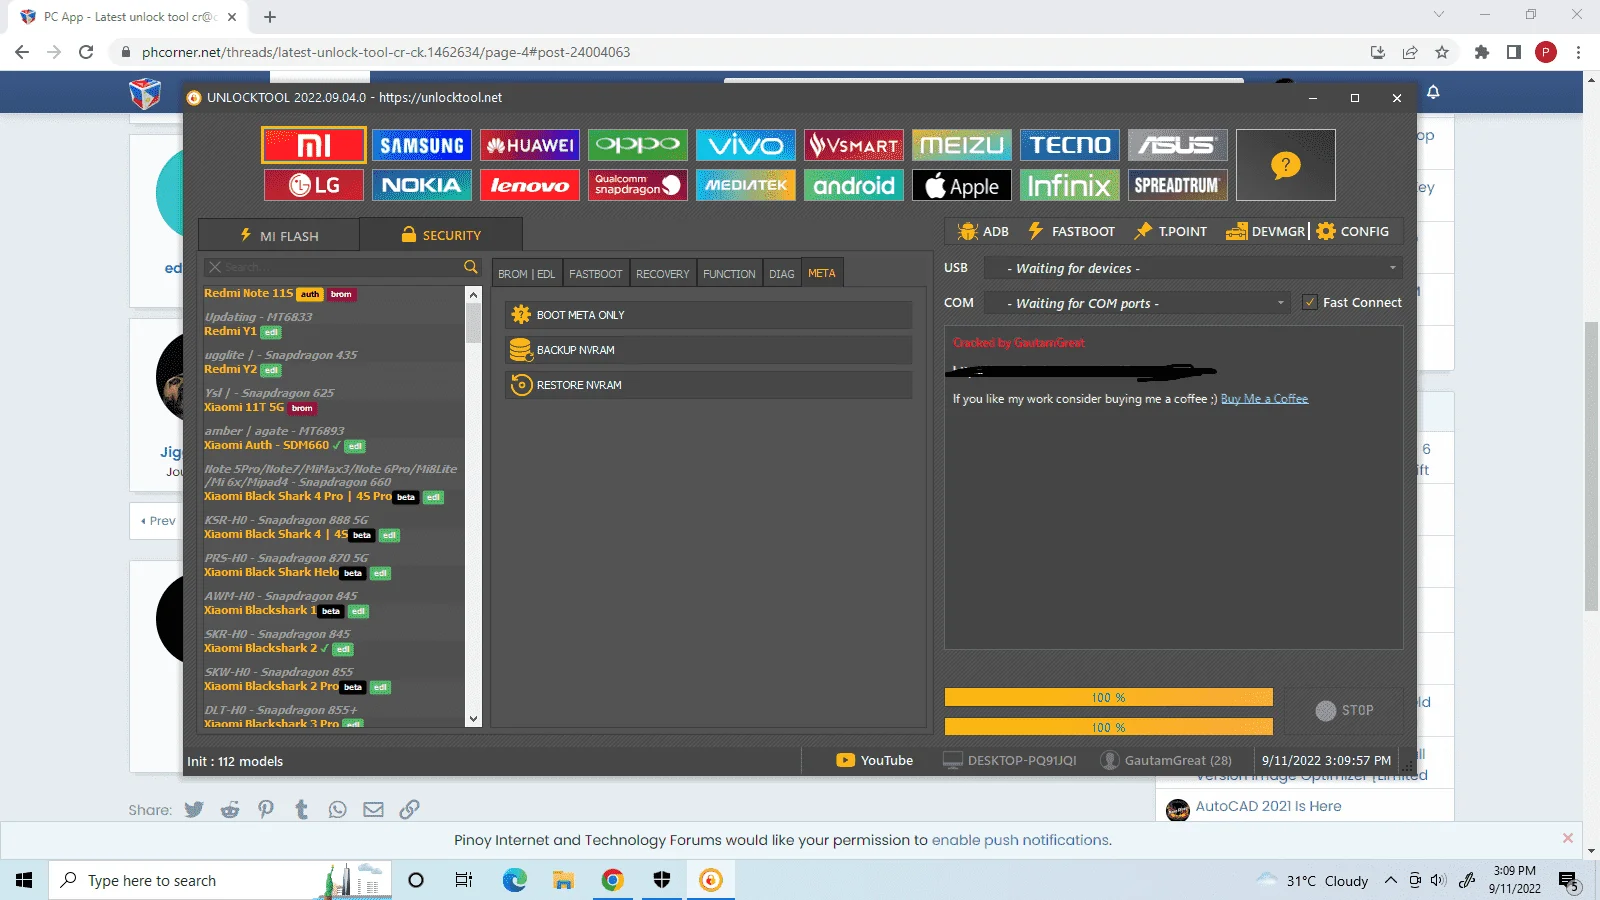Select the FUNCTION tab
1600x900 pixels.
(x=729, y=273)
